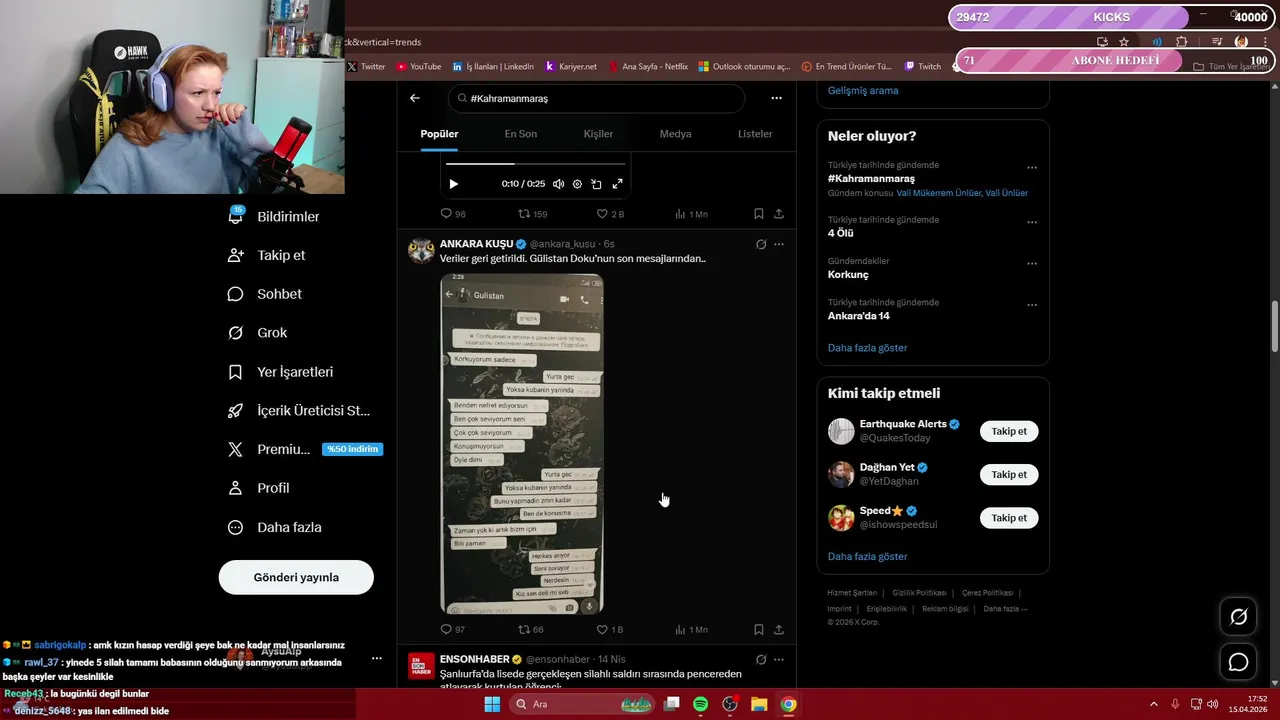This screenshot has height=720, width=1280.
Task: Open Chrome extensions puzzle icon
Action: tap(1182, 42)
